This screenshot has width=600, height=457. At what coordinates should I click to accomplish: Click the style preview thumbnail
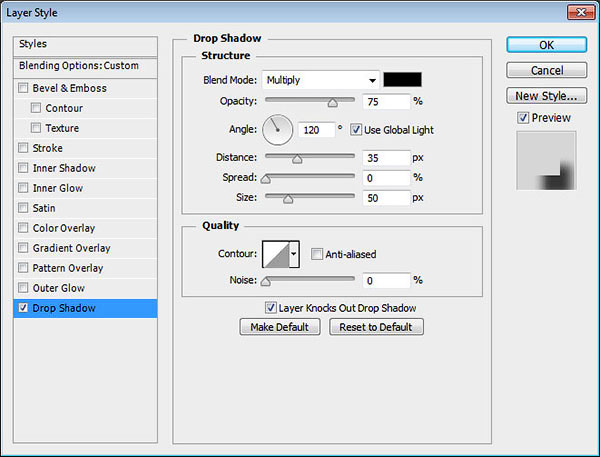point(546,160)
